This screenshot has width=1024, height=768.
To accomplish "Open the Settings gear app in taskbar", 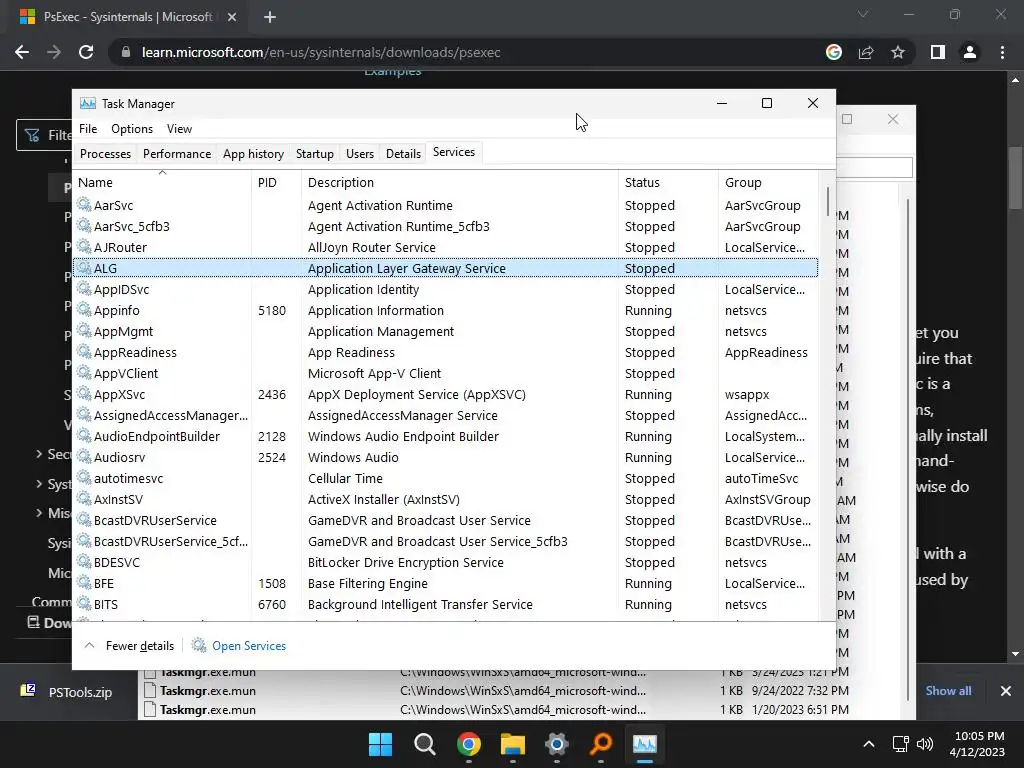I will 556,744.
